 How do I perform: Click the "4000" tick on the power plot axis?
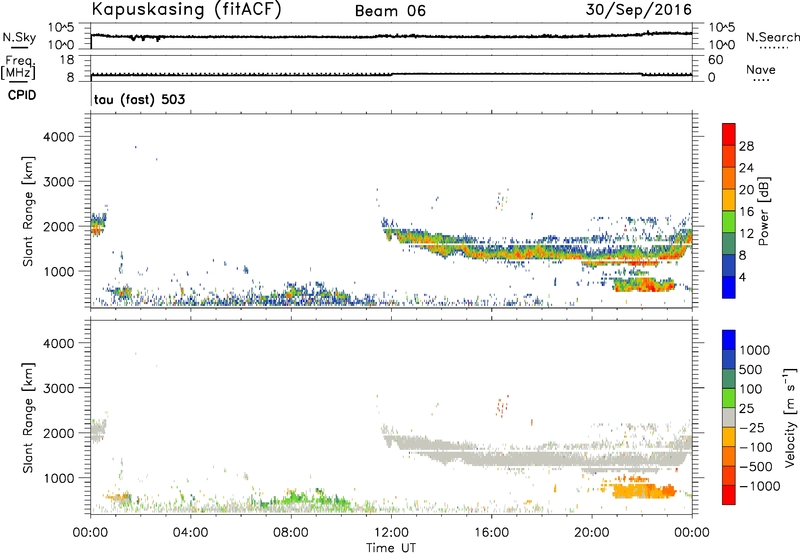(58, 137)
